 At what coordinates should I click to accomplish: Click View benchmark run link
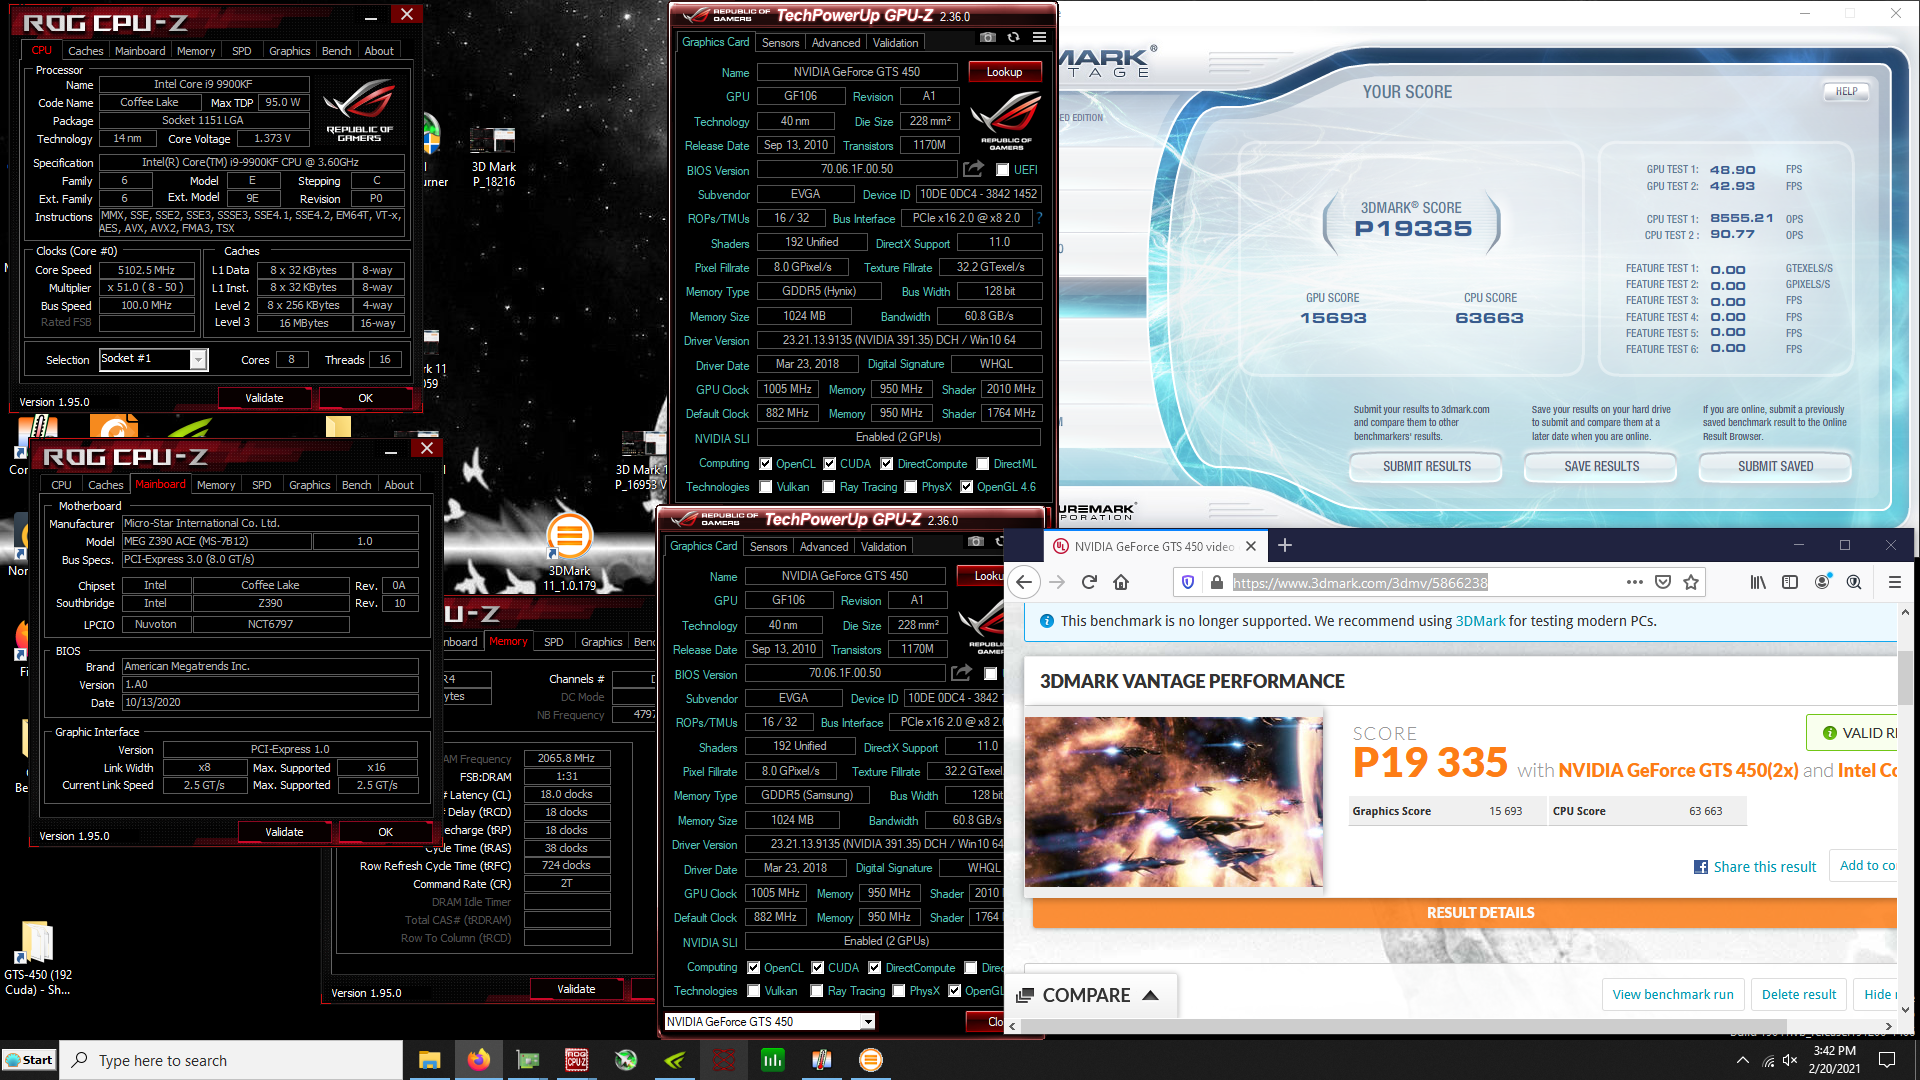click(1673, 994)
